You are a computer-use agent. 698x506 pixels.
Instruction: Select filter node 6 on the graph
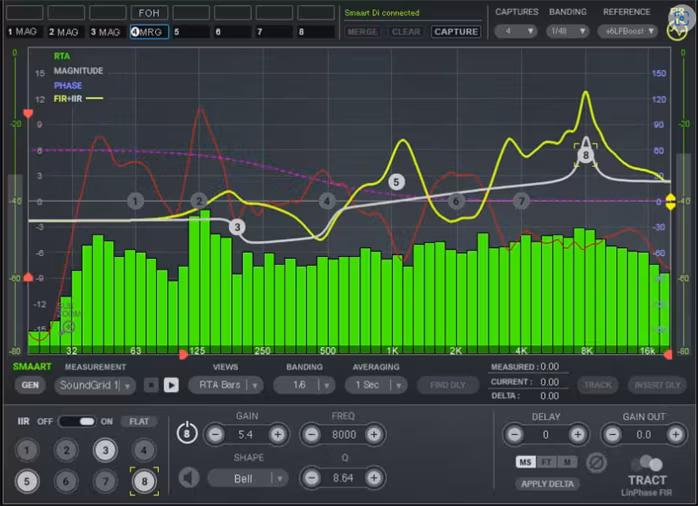[x=456, y=201]
